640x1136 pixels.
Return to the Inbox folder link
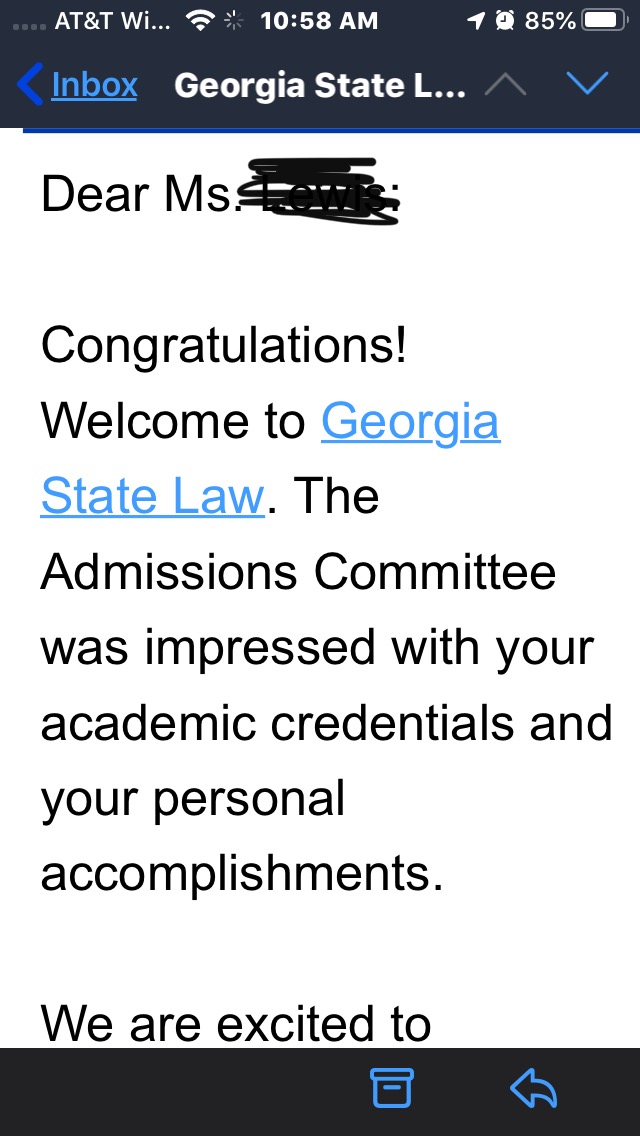tap(94, 85)
